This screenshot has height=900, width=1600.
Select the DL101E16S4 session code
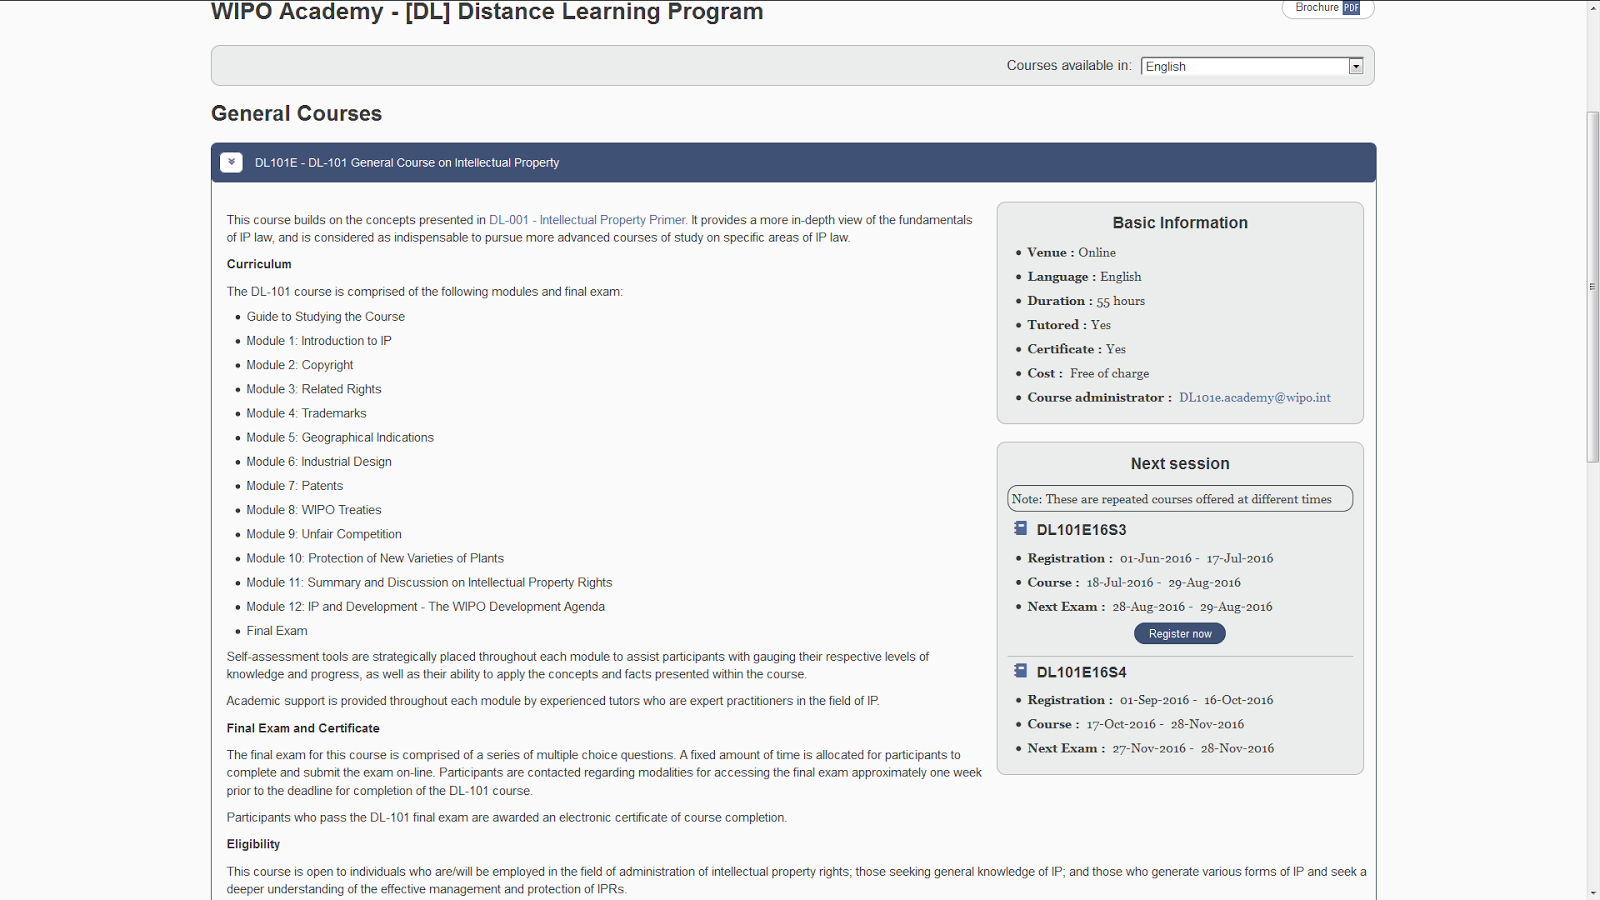point(1081,672)
